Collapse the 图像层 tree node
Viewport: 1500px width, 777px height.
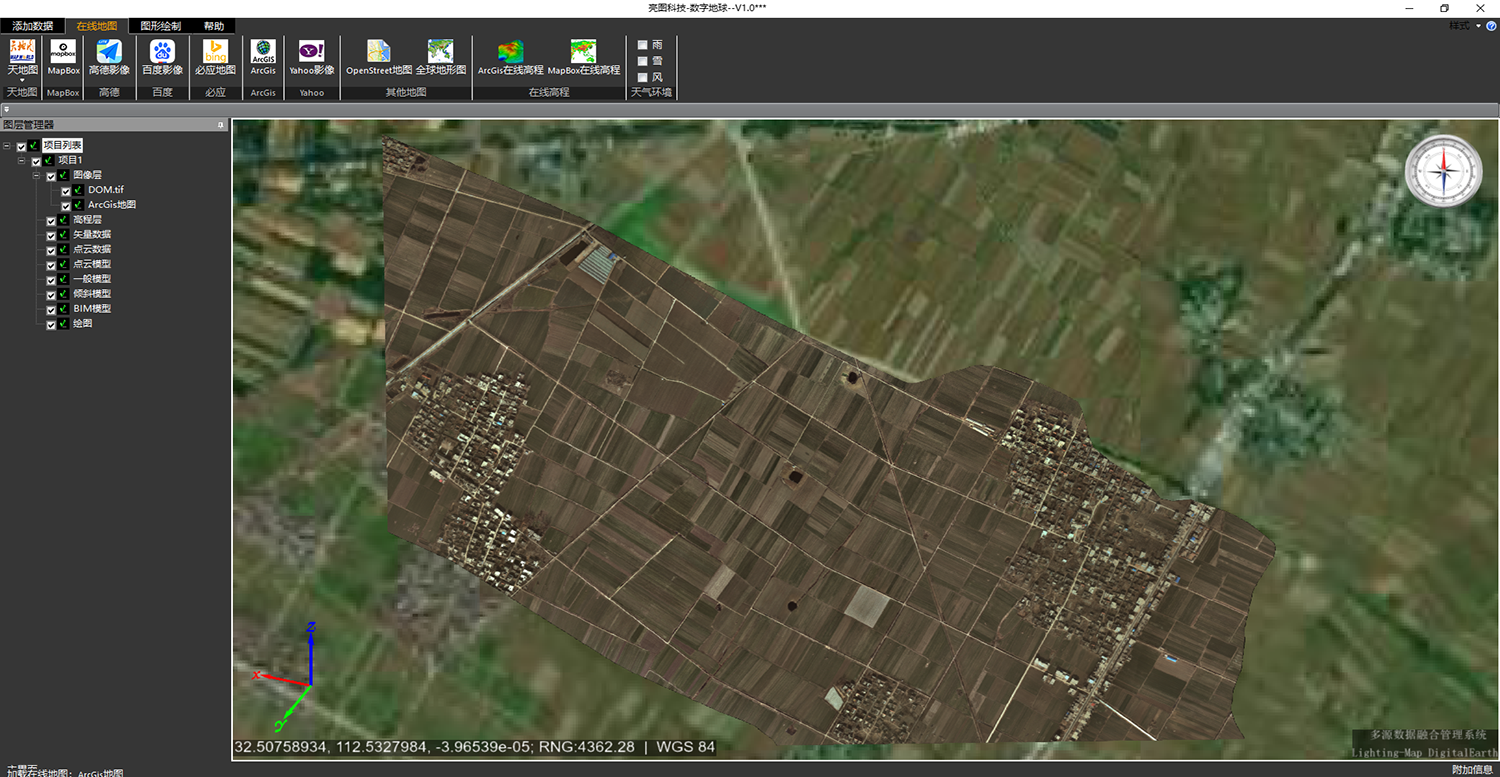pos(36,175)
